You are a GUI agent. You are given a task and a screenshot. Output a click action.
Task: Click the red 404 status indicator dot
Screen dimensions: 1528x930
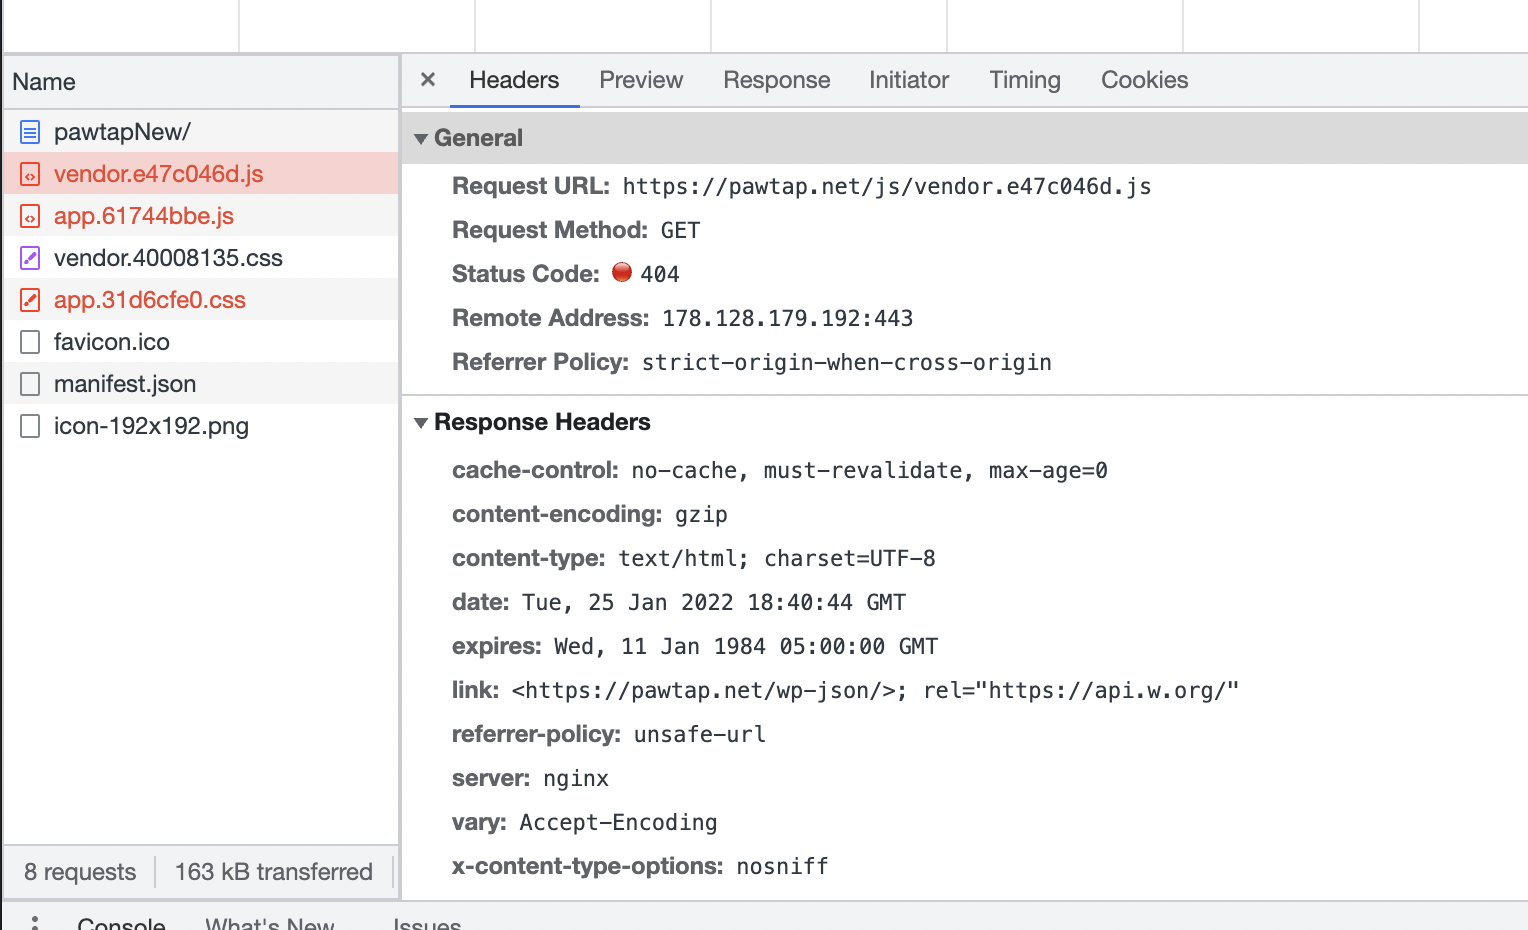[x=622, y=272]
